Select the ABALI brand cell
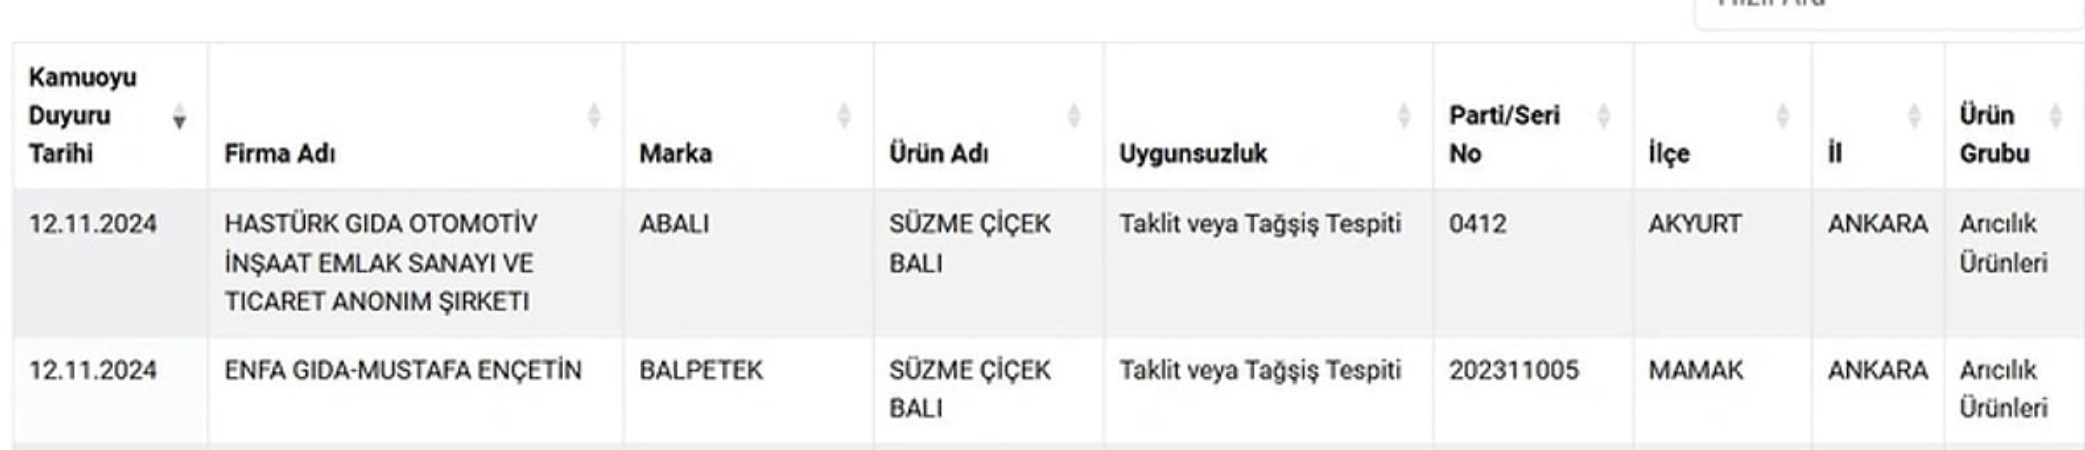 tap(674, 223)
